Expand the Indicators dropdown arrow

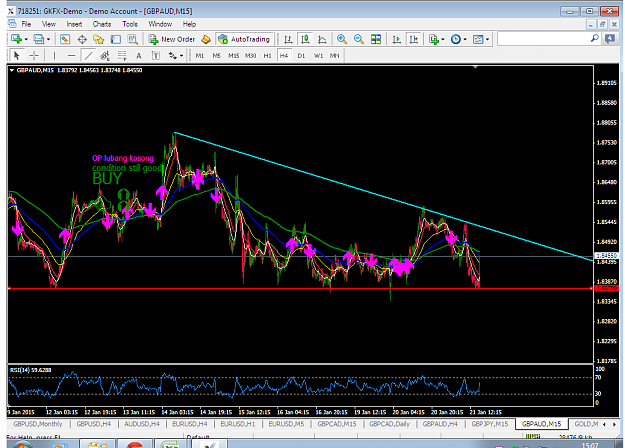click(x=442, y=39)
